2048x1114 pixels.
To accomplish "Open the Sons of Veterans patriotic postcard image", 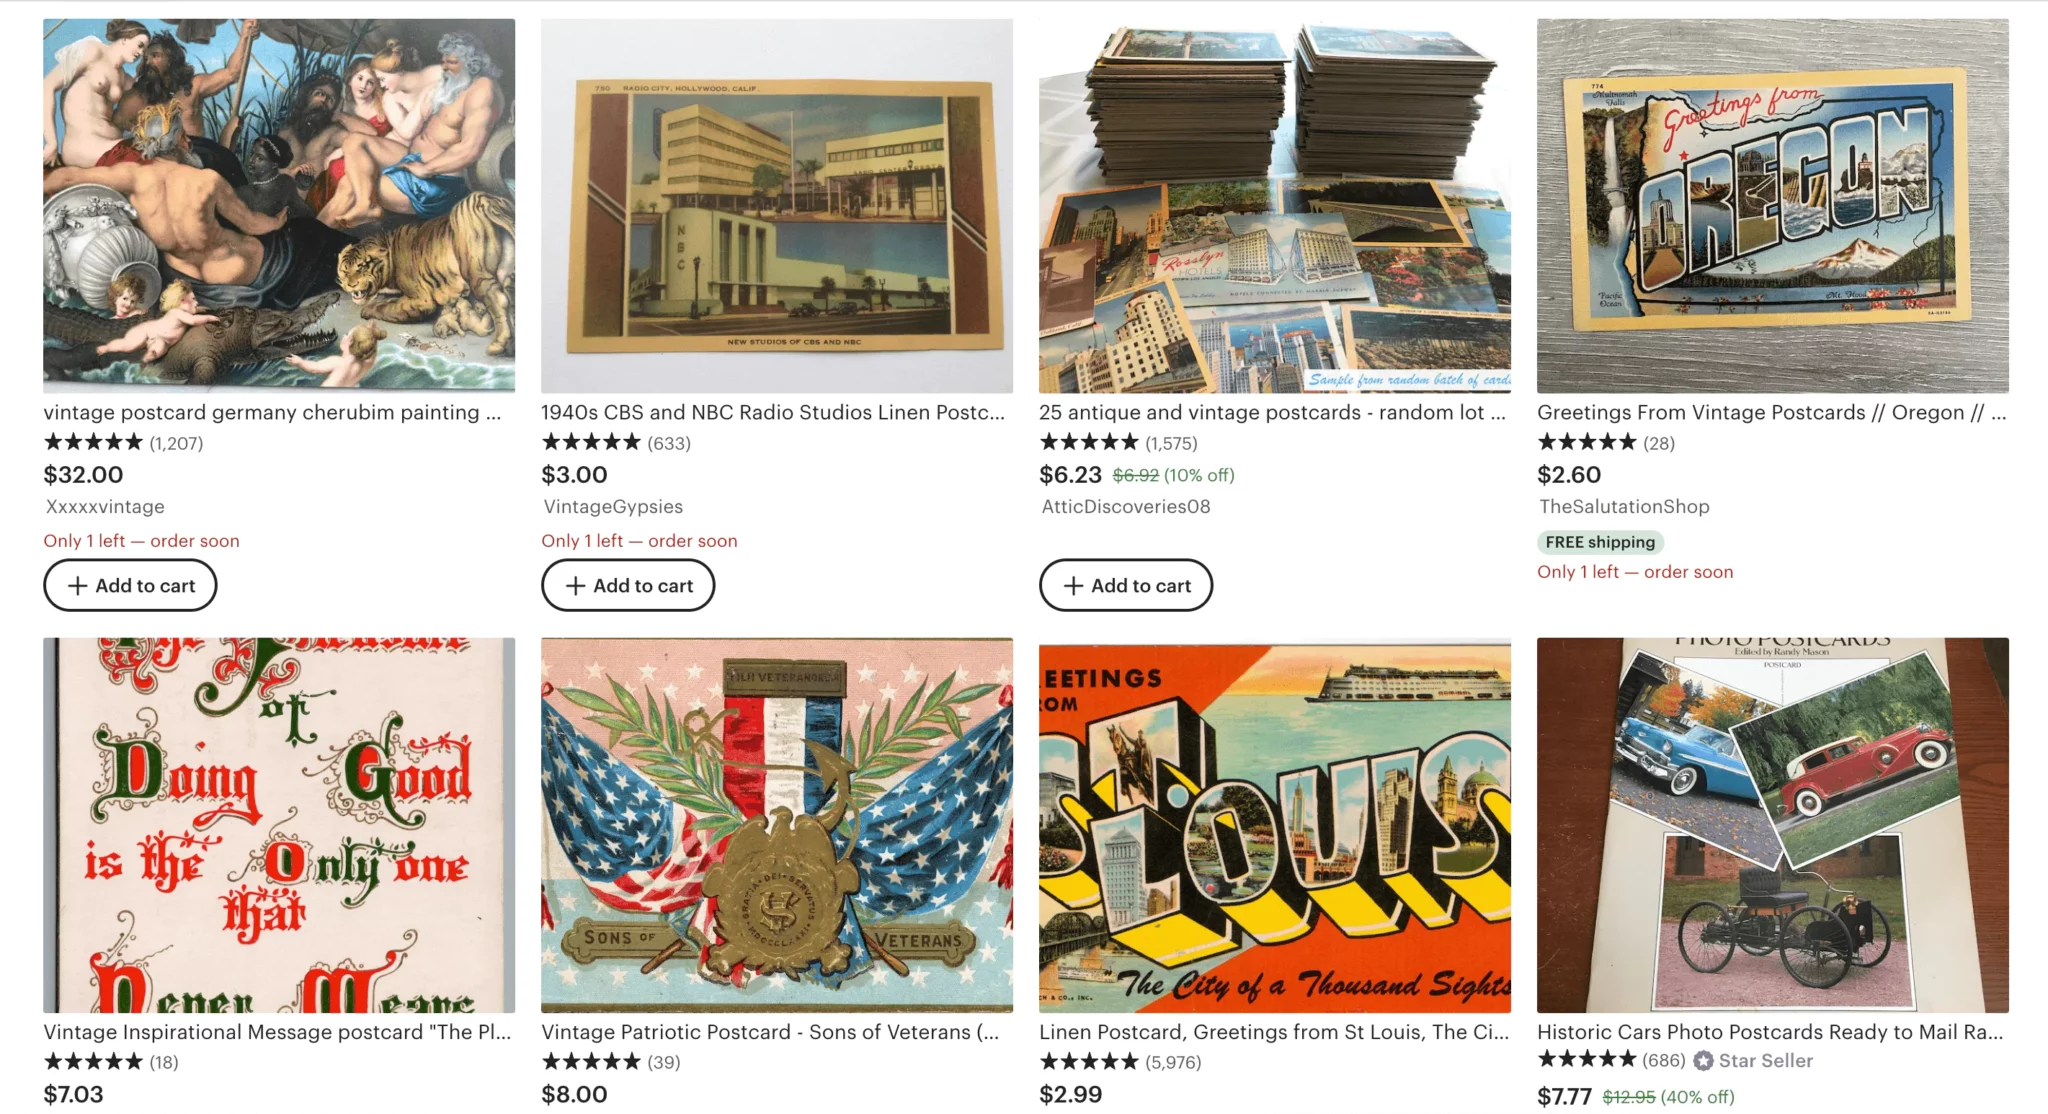I will 777,825.
